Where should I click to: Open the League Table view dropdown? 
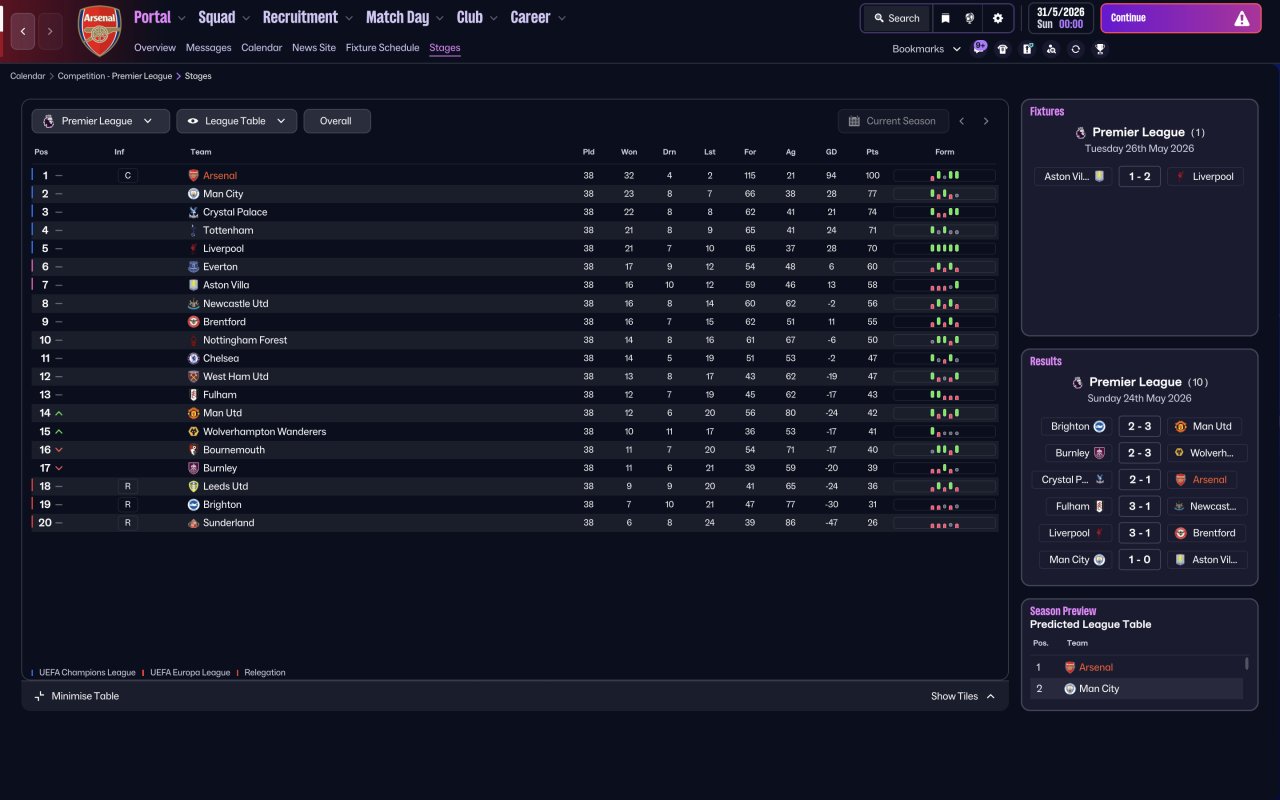[x=237, y=121]
